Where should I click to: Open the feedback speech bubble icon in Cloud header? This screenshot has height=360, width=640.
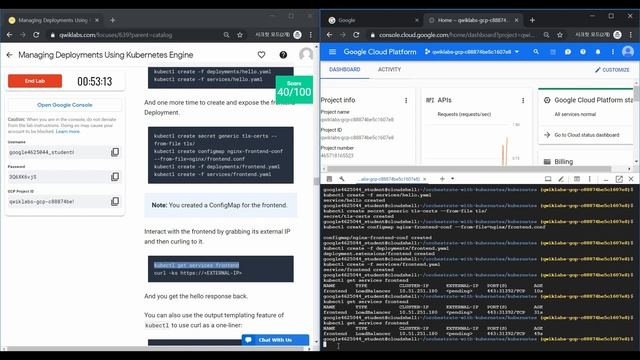click(568, 52)
